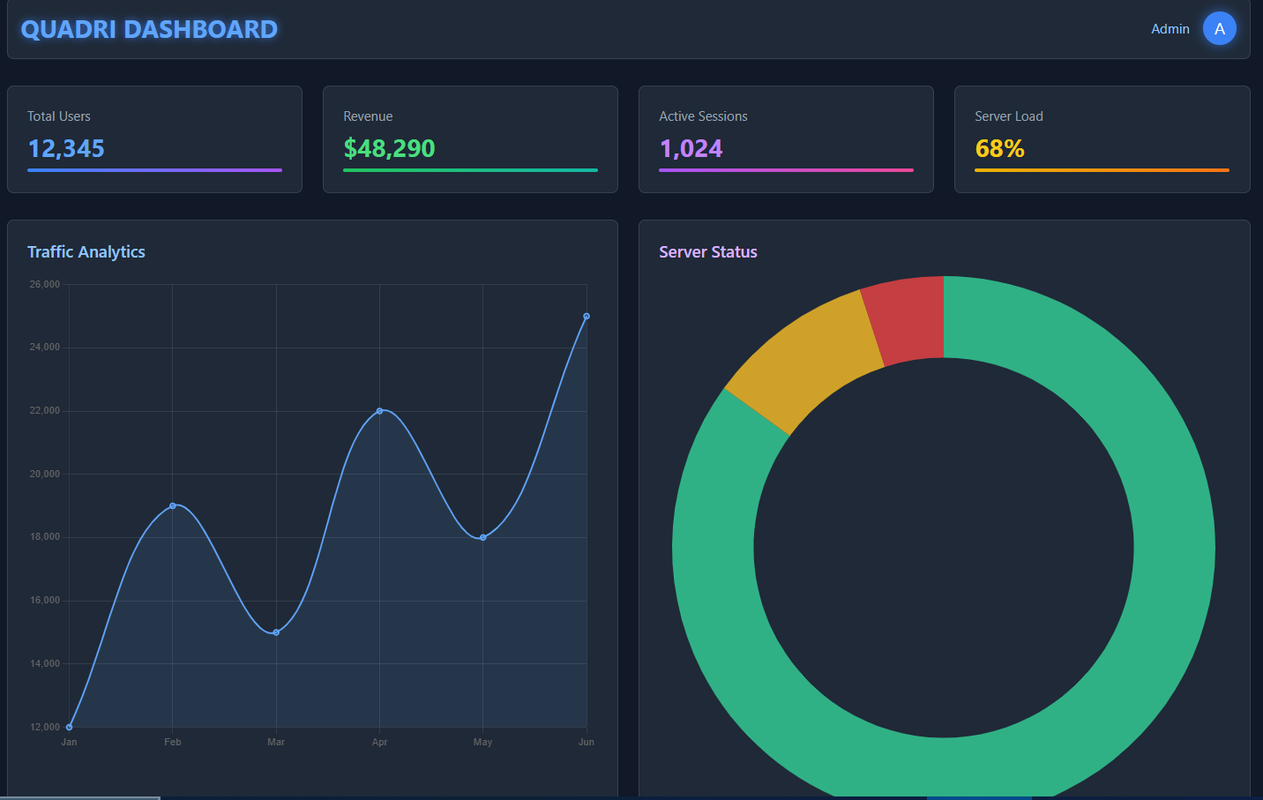The height and width of the screenshot is (800, 1263).
Task: Click the Mar x-axis label
Action: tap(276, 742)
